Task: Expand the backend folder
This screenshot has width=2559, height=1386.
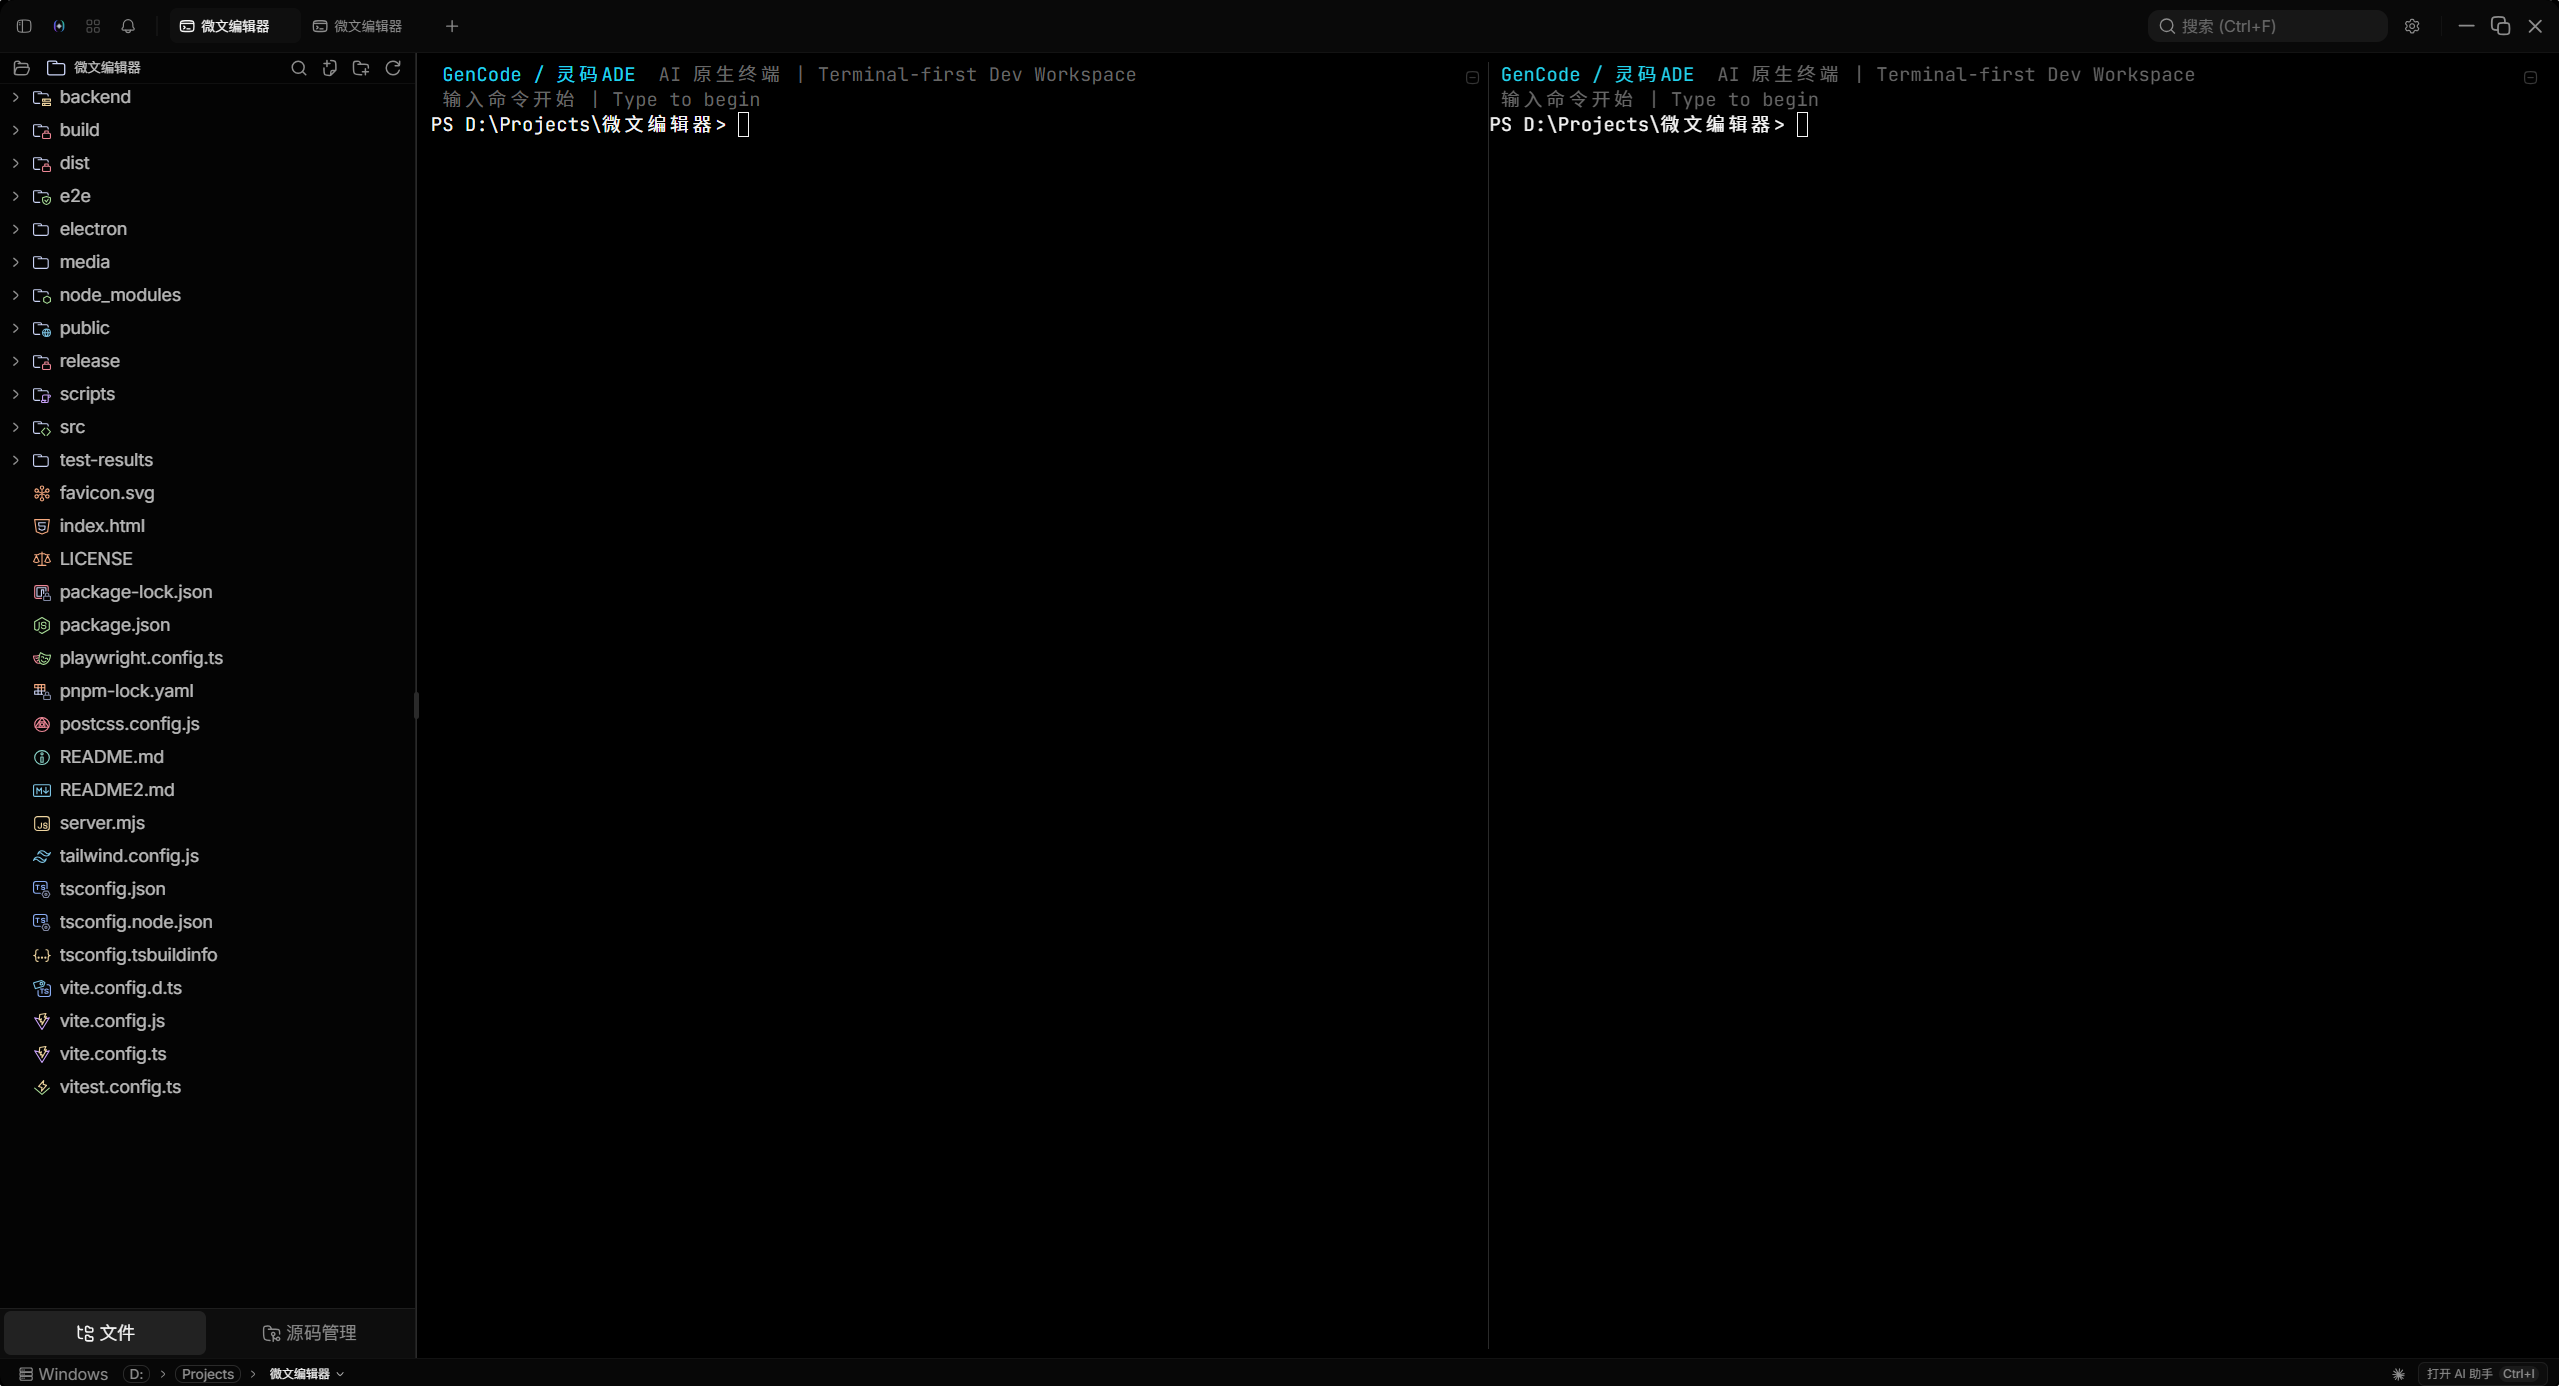Action: (16, 97)
